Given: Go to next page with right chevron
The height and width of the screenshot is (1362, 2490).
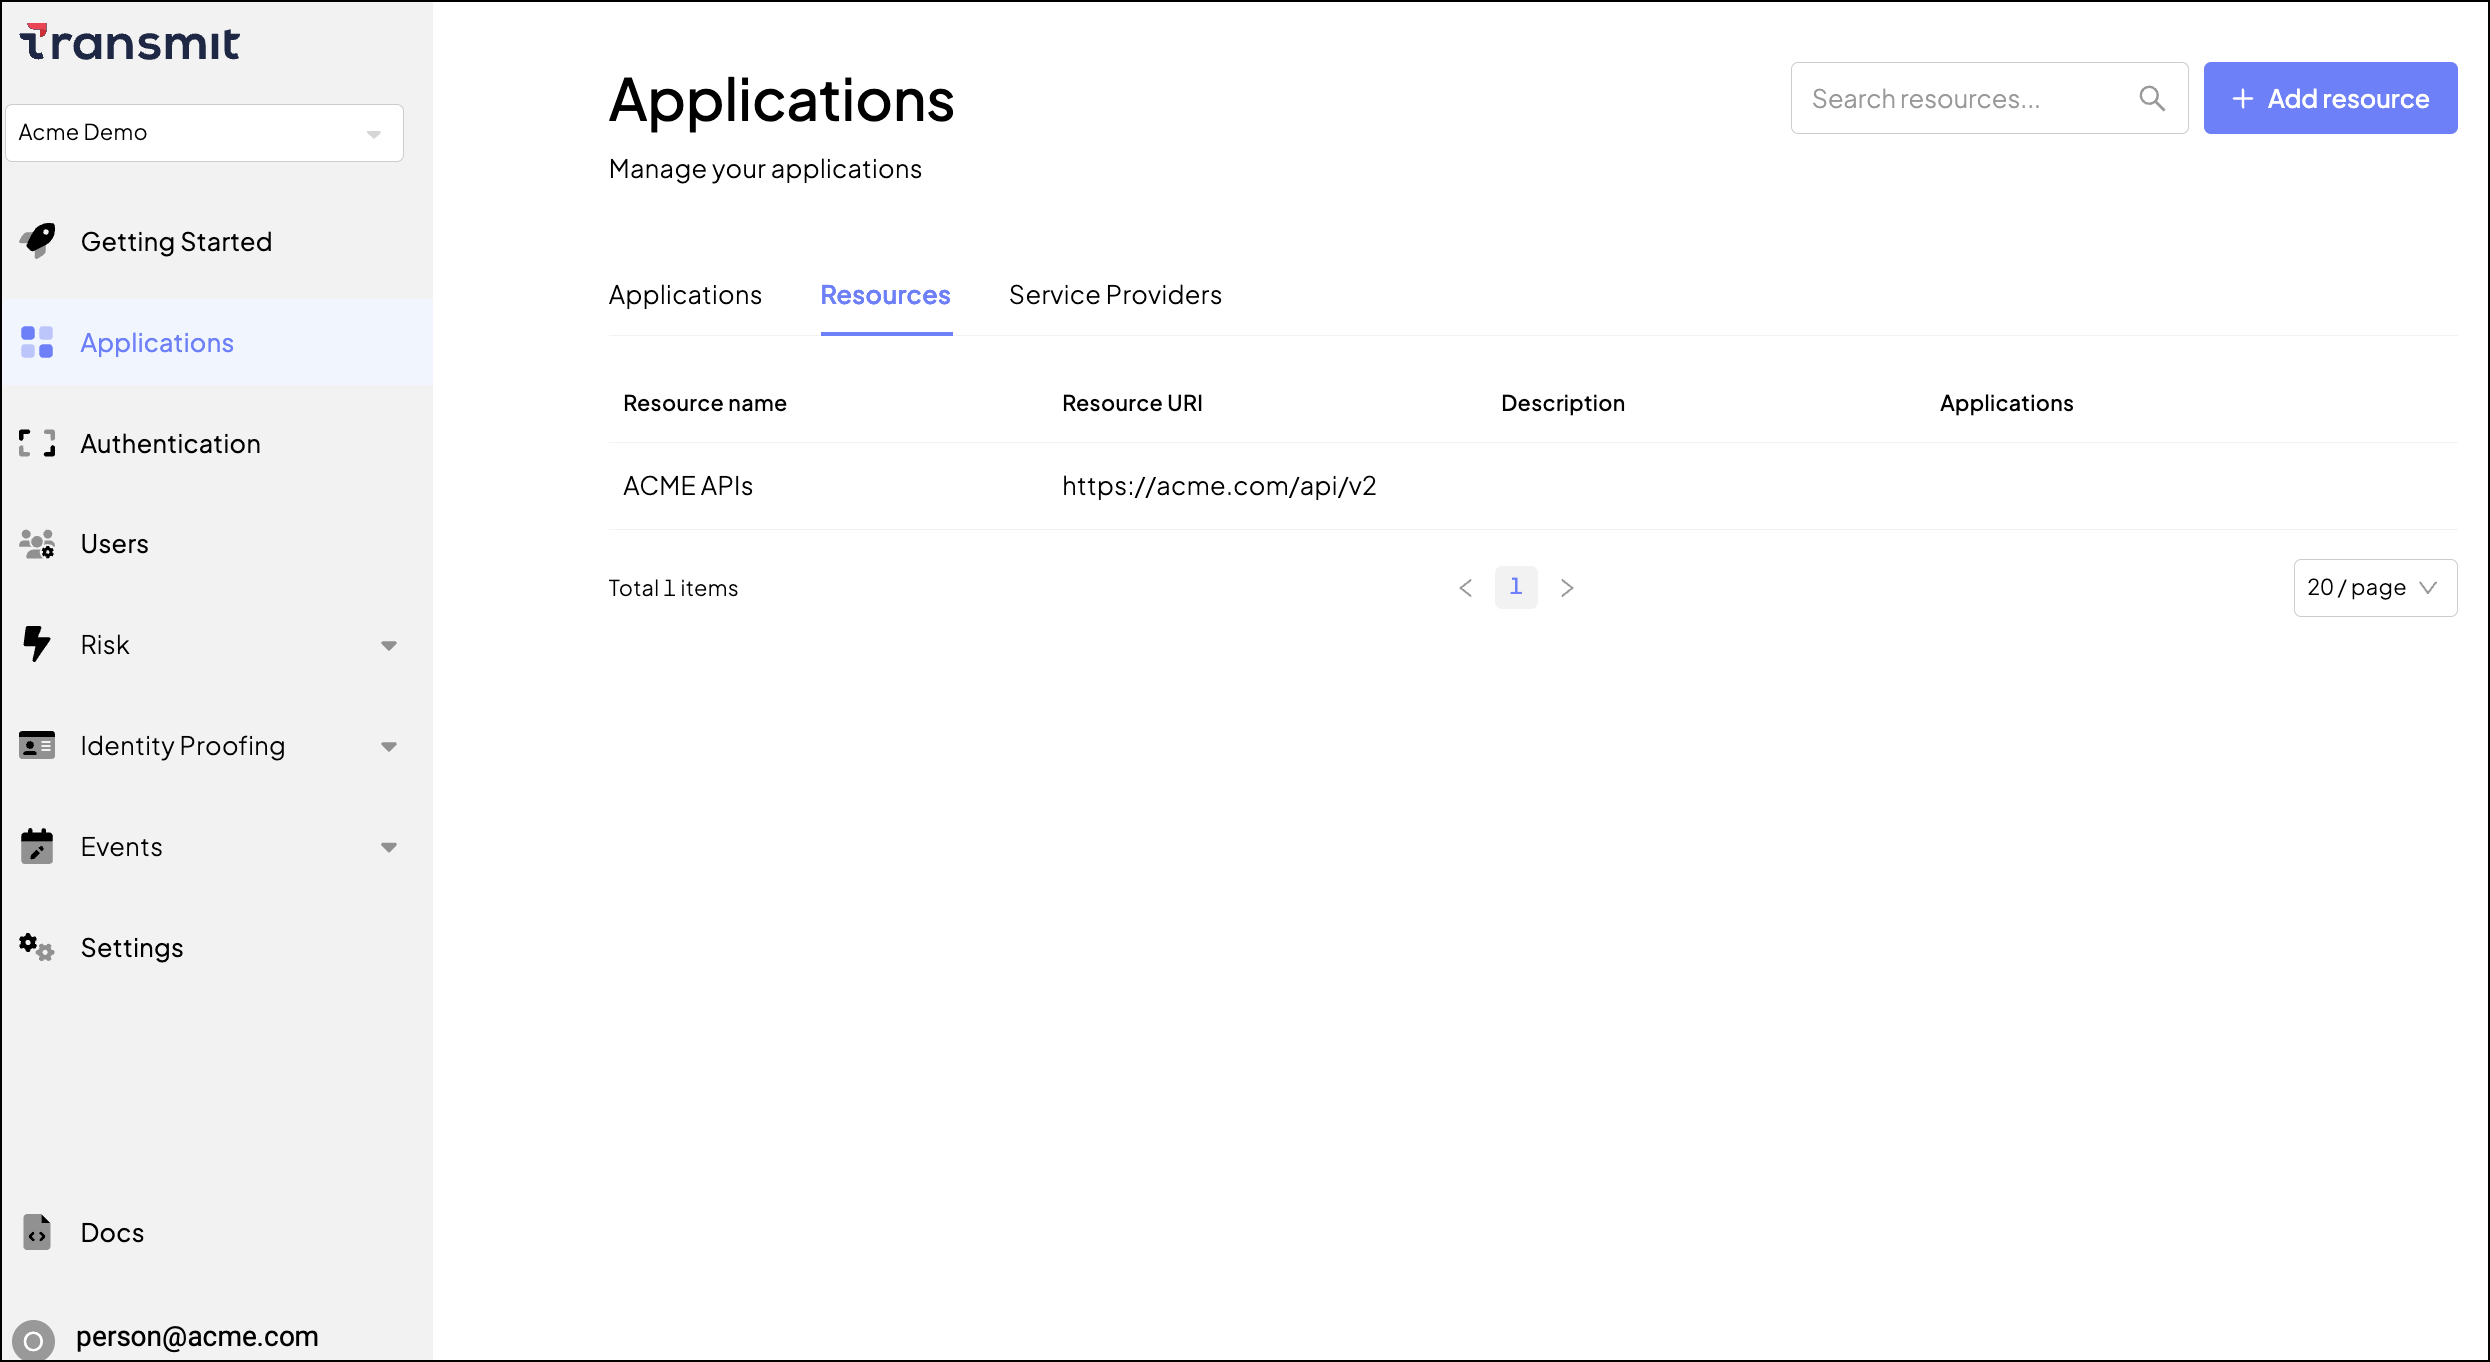Looking at the screenshot, I should (x=1567, y=588).
